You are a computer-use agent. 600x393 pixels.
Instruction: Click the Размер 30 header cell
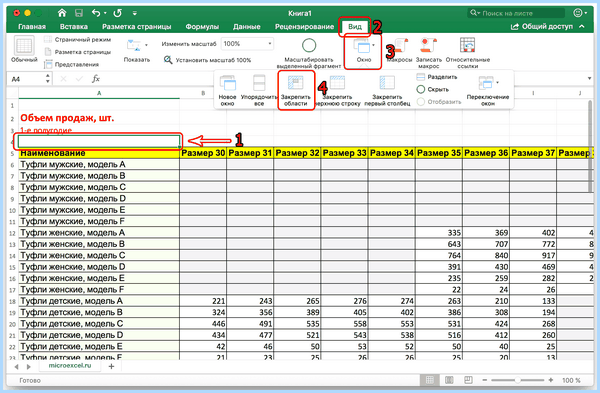point(203,153)
